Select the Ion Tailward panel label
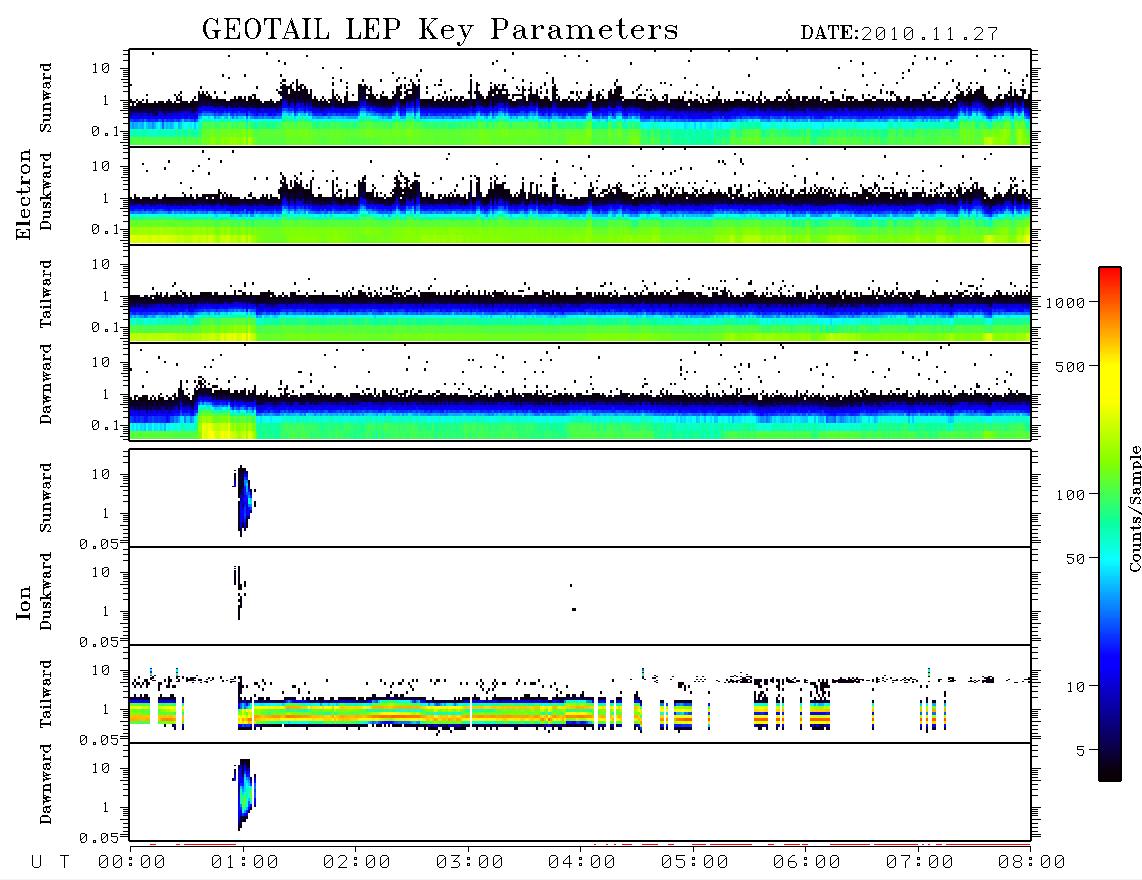The width and height of the screenshot is (1142, 880). 46,694
